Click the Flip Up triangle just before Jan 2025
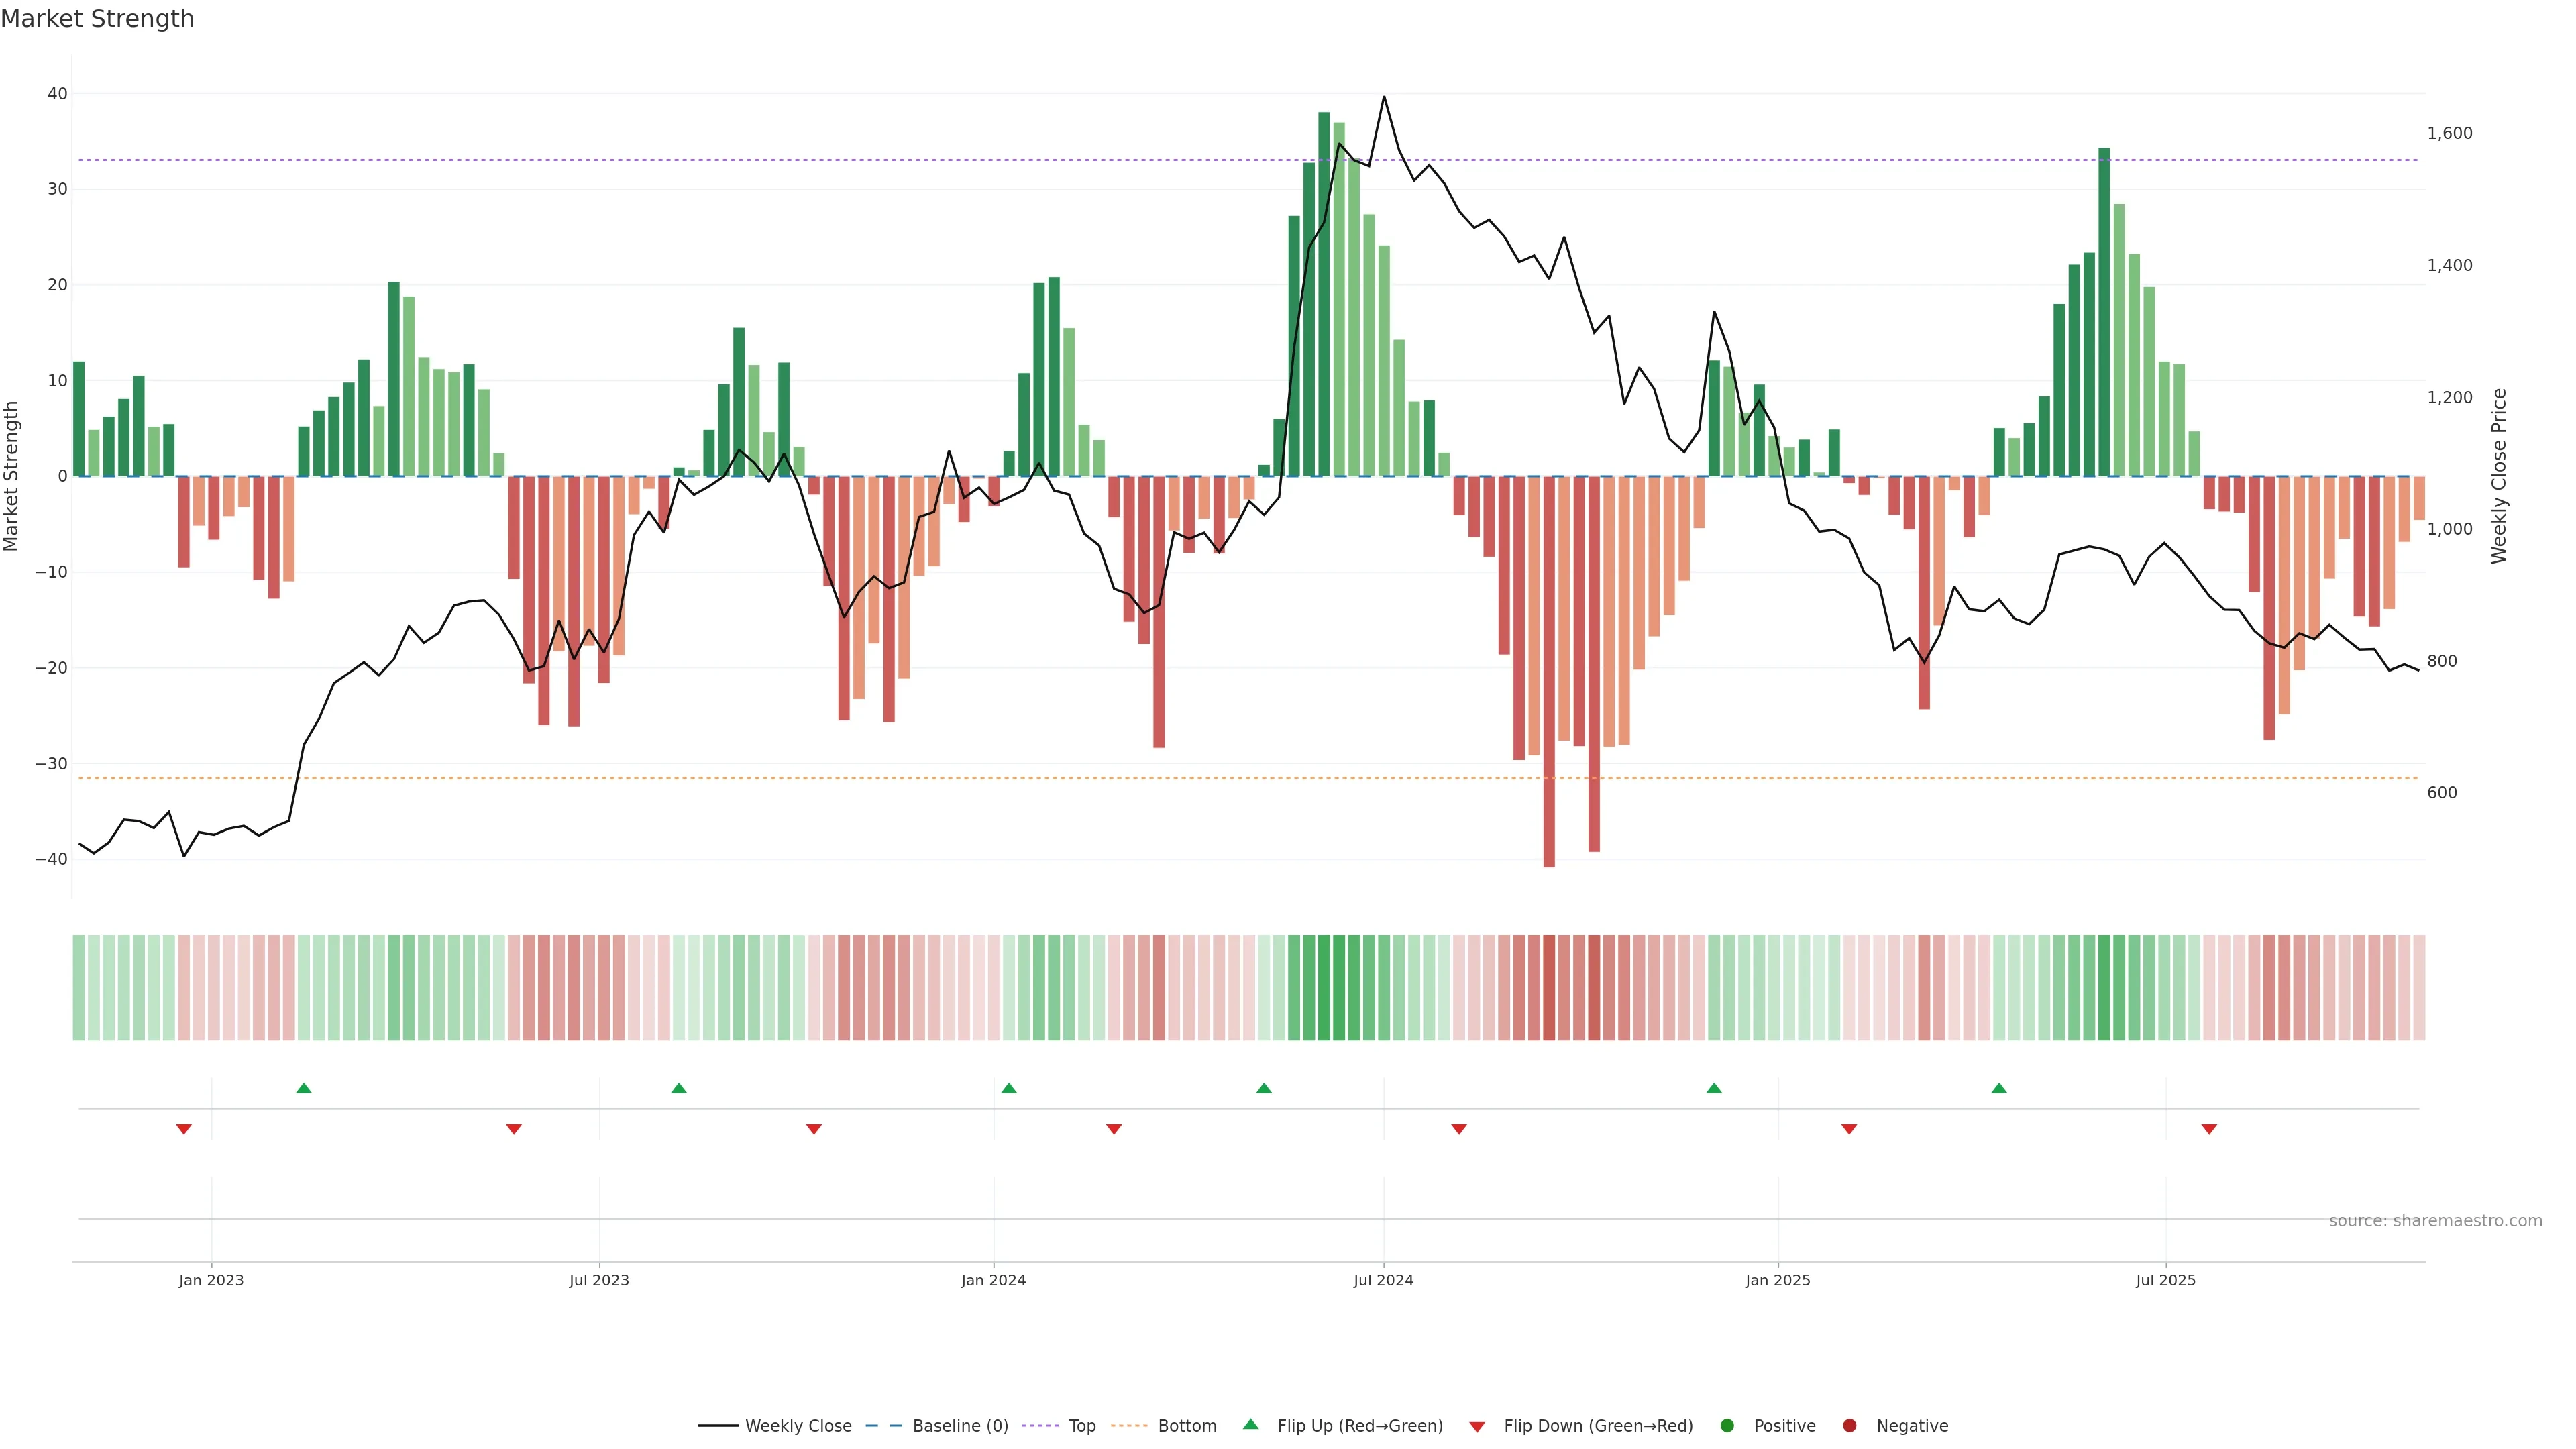 1714,1088
